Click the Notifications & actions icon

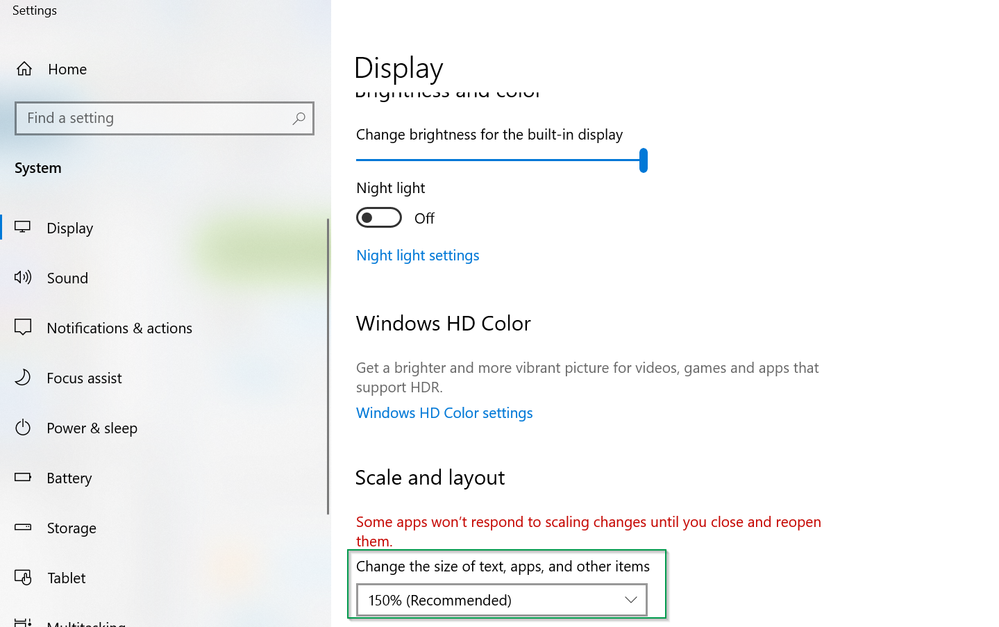(23, 328)
